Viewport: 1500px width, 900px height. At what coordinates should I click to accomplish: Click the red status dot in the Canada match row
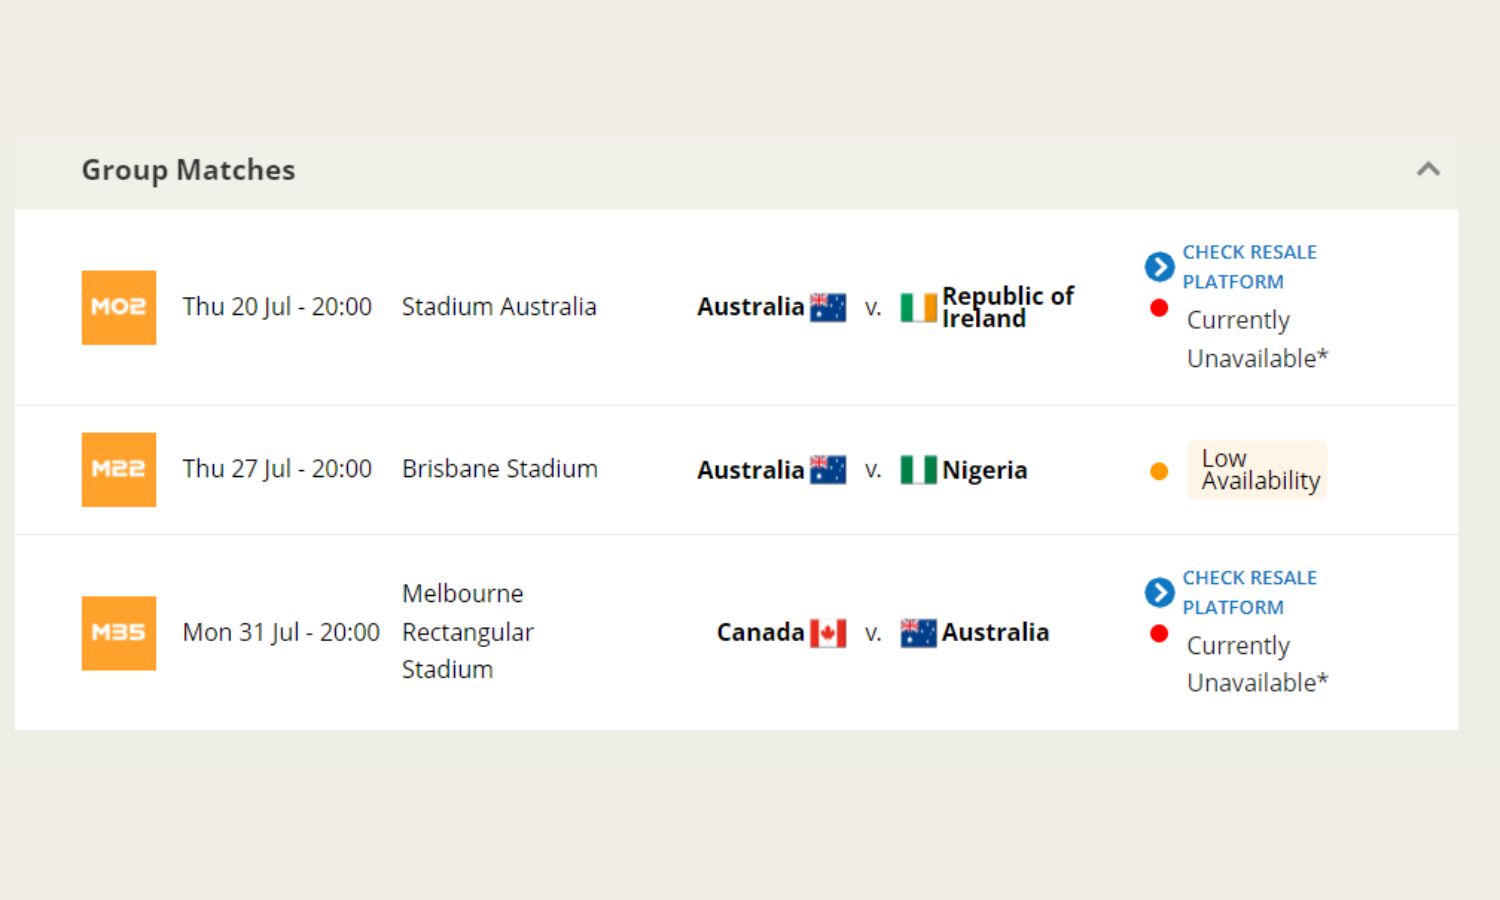(x=1159, y=633)
